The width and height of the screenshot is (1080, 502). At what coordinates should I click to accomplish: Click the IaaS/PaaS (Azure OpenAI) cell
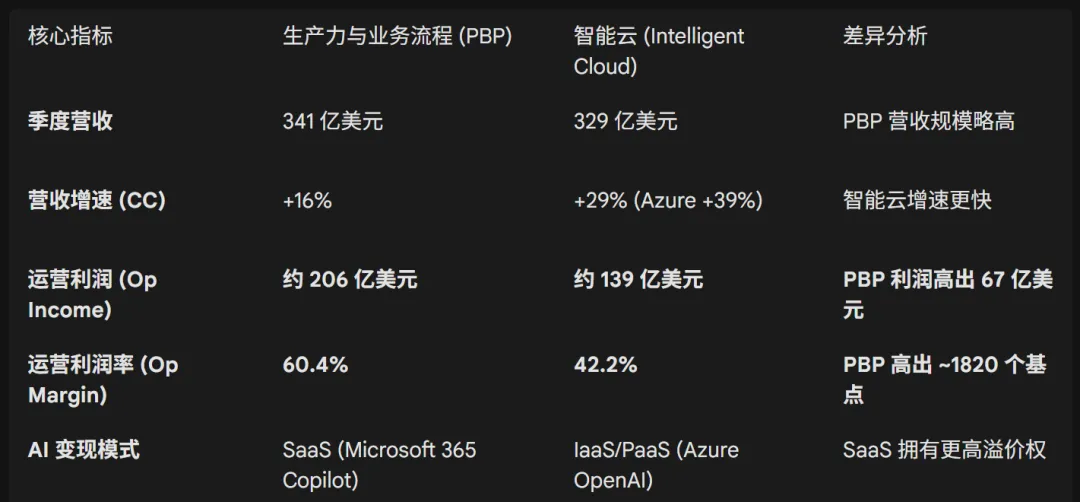pos(656,464)
